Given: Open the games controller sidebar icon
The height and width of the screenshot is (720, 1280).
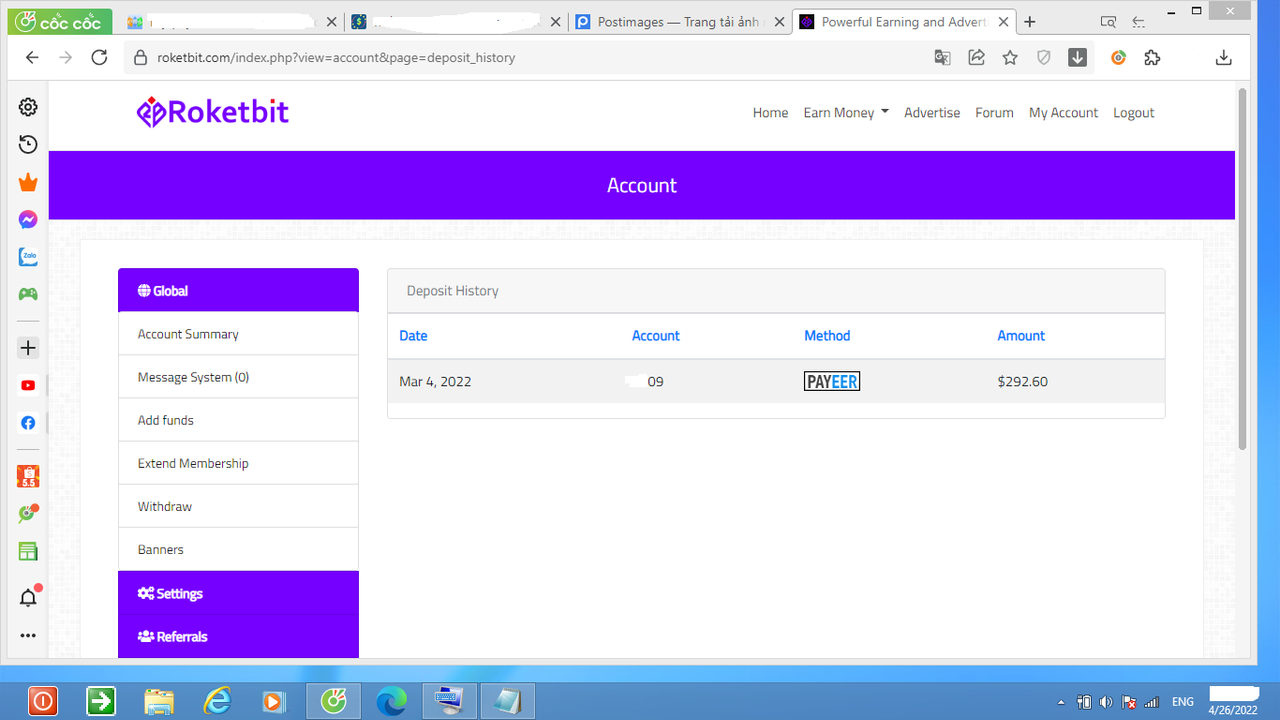Looking at the screenshot, I should click(x=28, y=294).
